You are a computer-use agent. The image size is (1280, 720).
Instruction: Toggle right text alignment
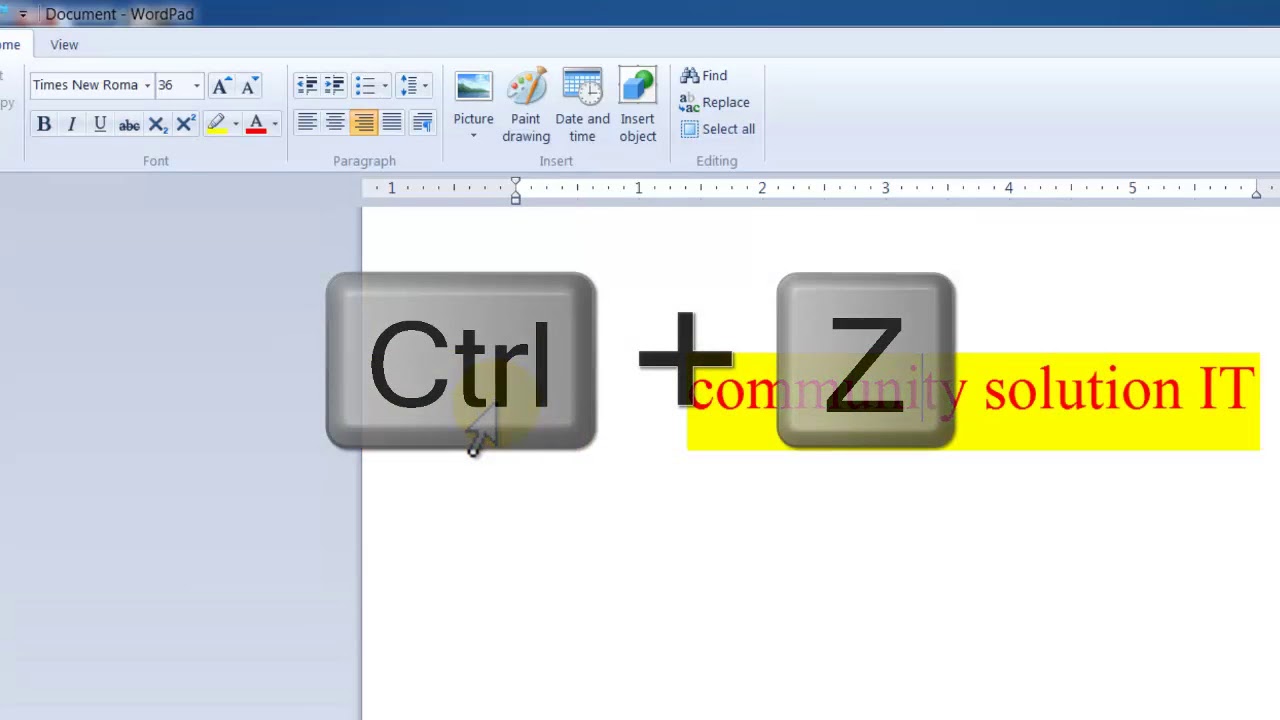point(364,123)
